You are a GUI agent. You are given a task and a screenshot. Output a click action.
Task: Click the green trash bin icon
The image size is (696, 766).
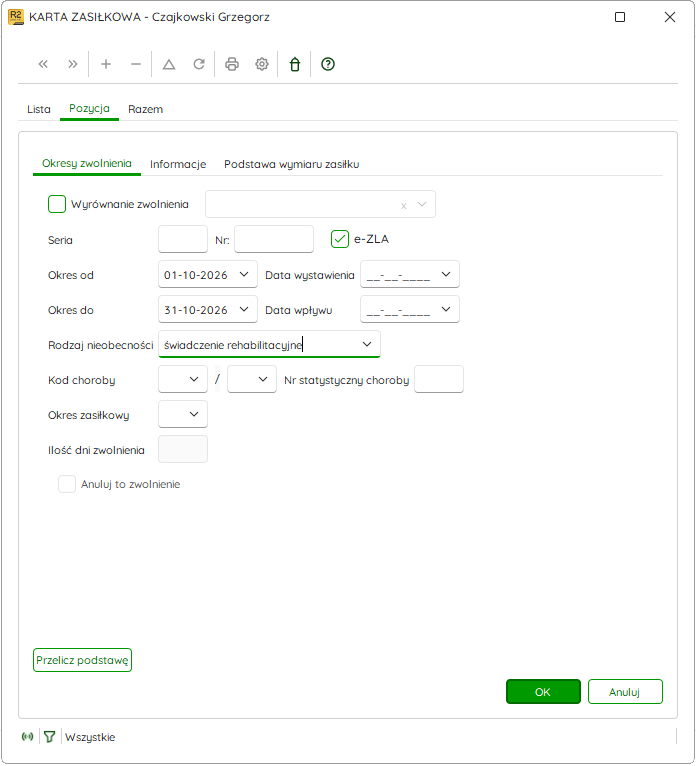pyautogui.click(x=295, y=64)
